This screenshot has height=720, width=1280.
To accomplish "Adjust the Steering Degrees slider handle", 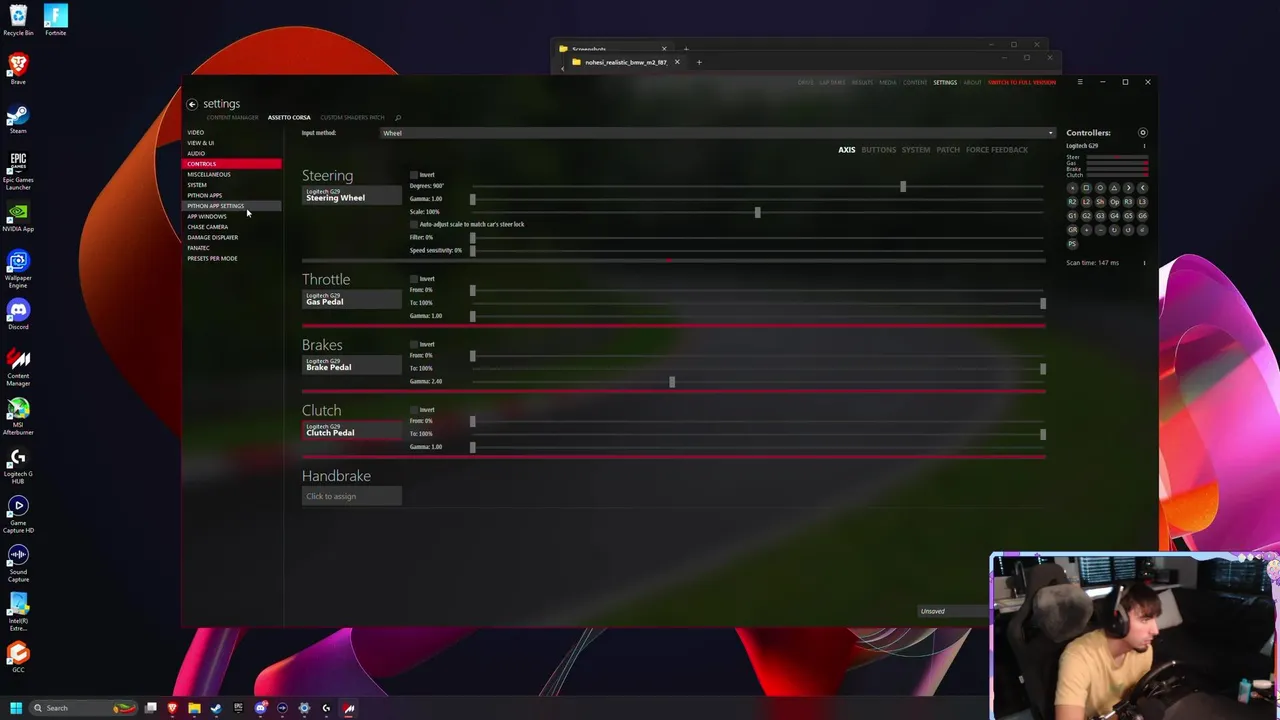I will [x=903, y=186].
